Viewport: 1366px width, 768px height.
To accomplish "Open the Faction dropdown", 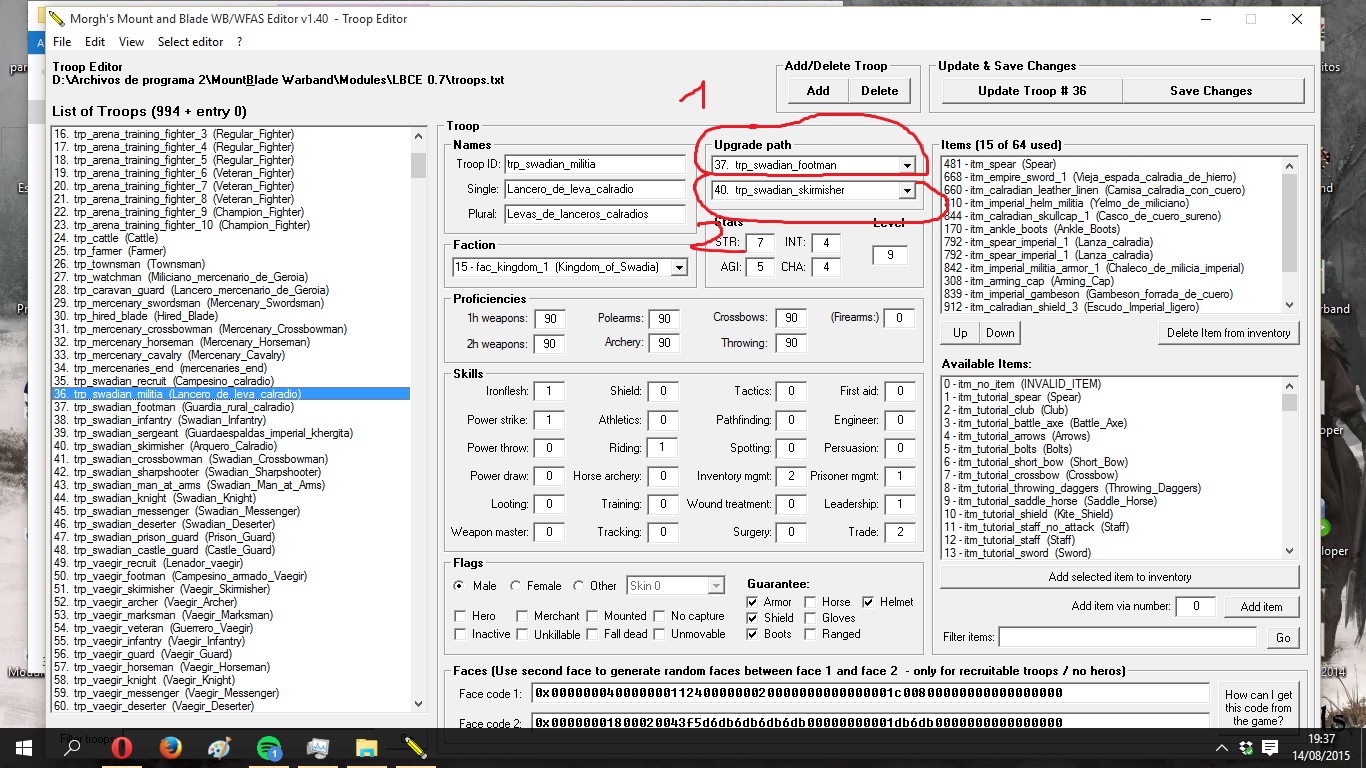I will coord(679,267).
